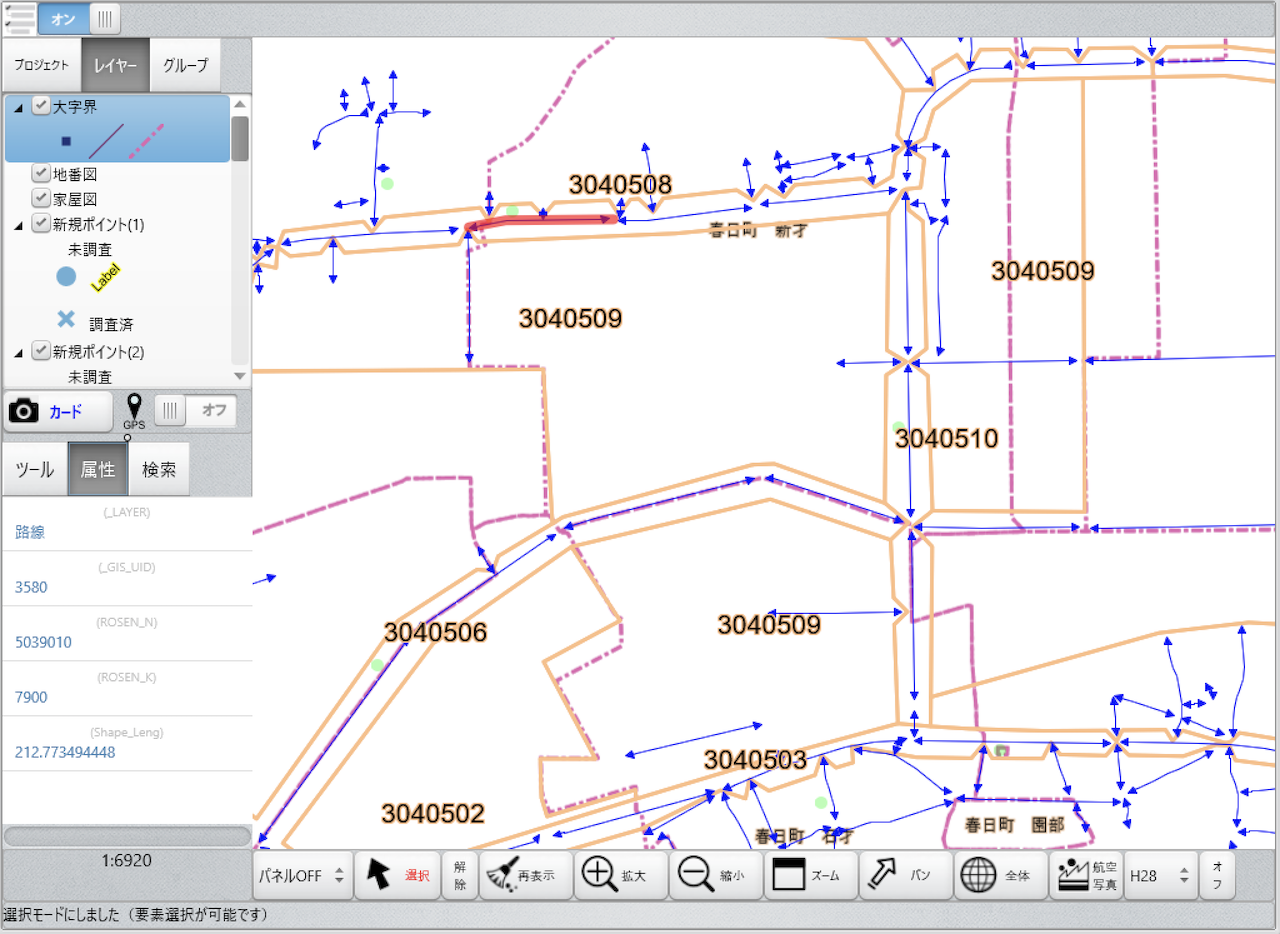The width and height of the screenshot is (1280, 934).
Task: Switch to the プロジェクト tab
Action: [x=42, y=65]
